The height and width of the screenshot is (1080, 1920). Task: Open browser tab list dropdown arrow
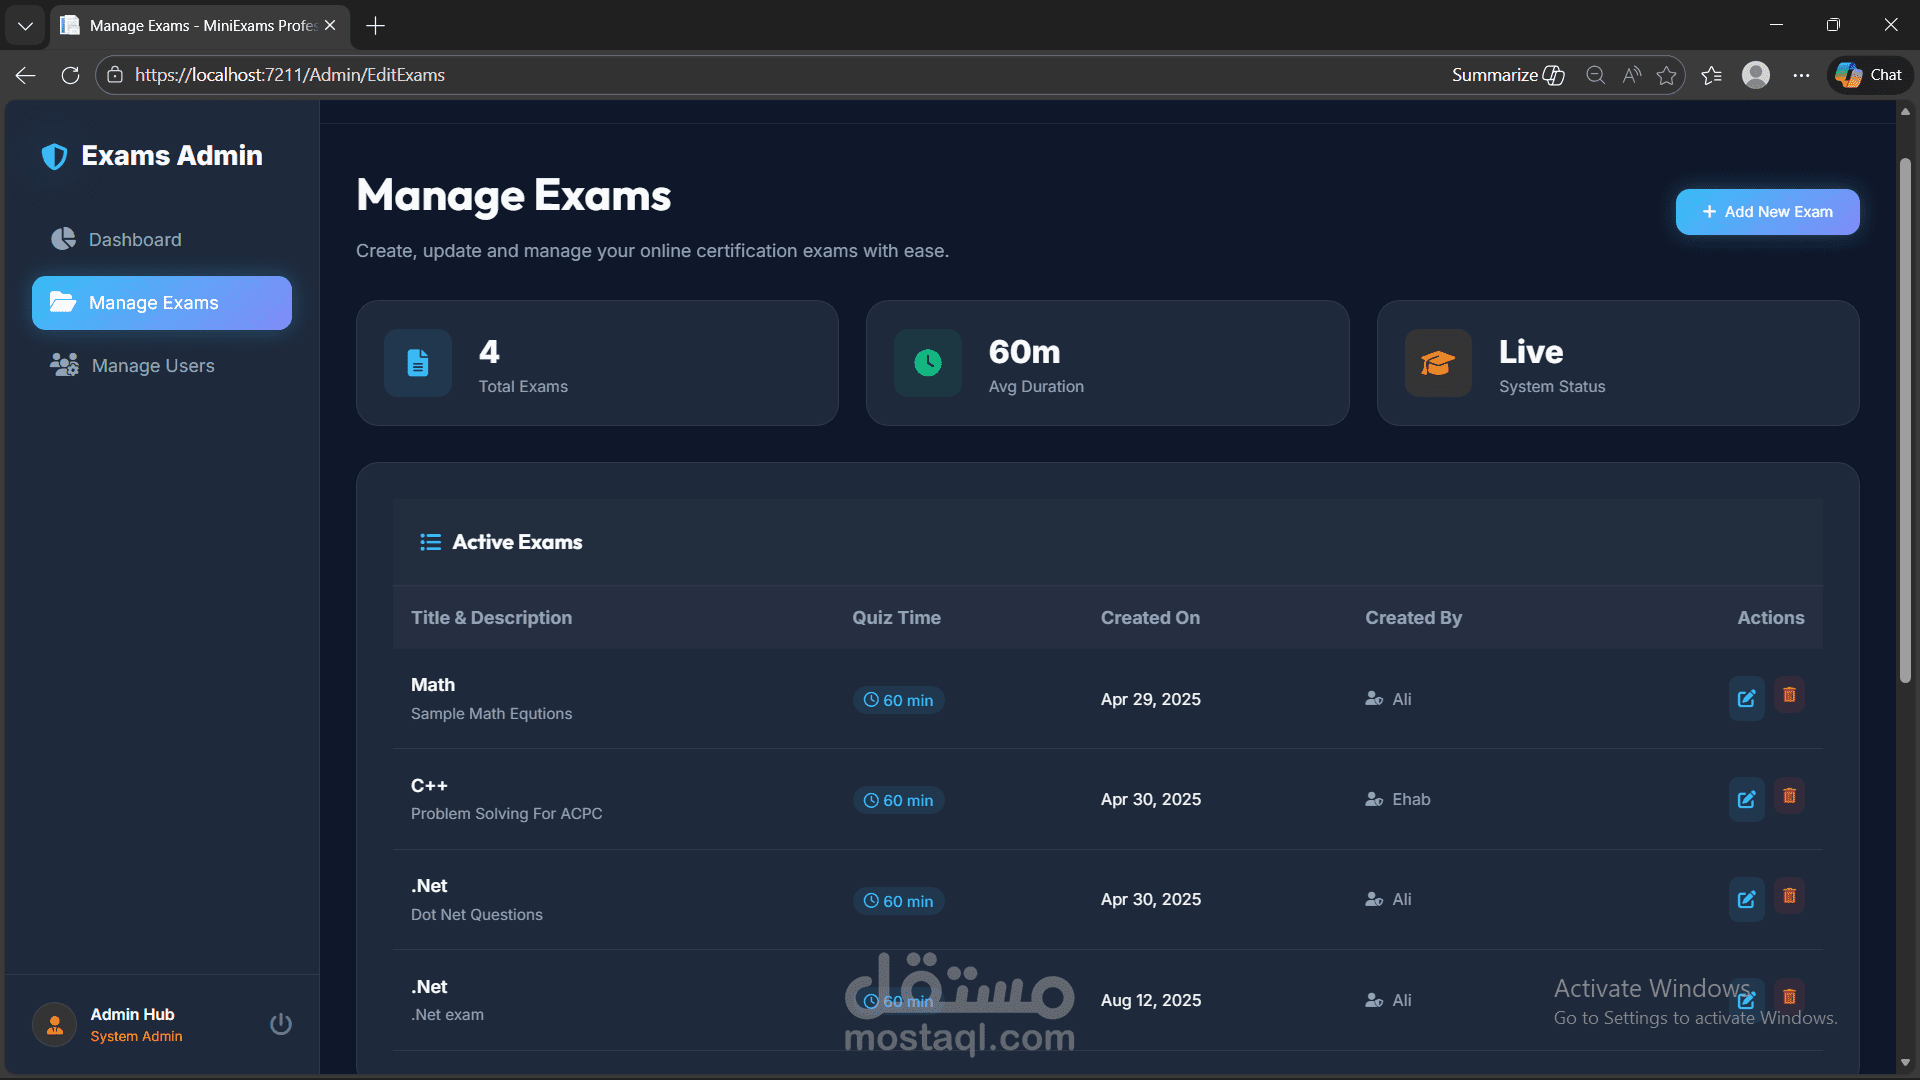click(x=25, y=26)
